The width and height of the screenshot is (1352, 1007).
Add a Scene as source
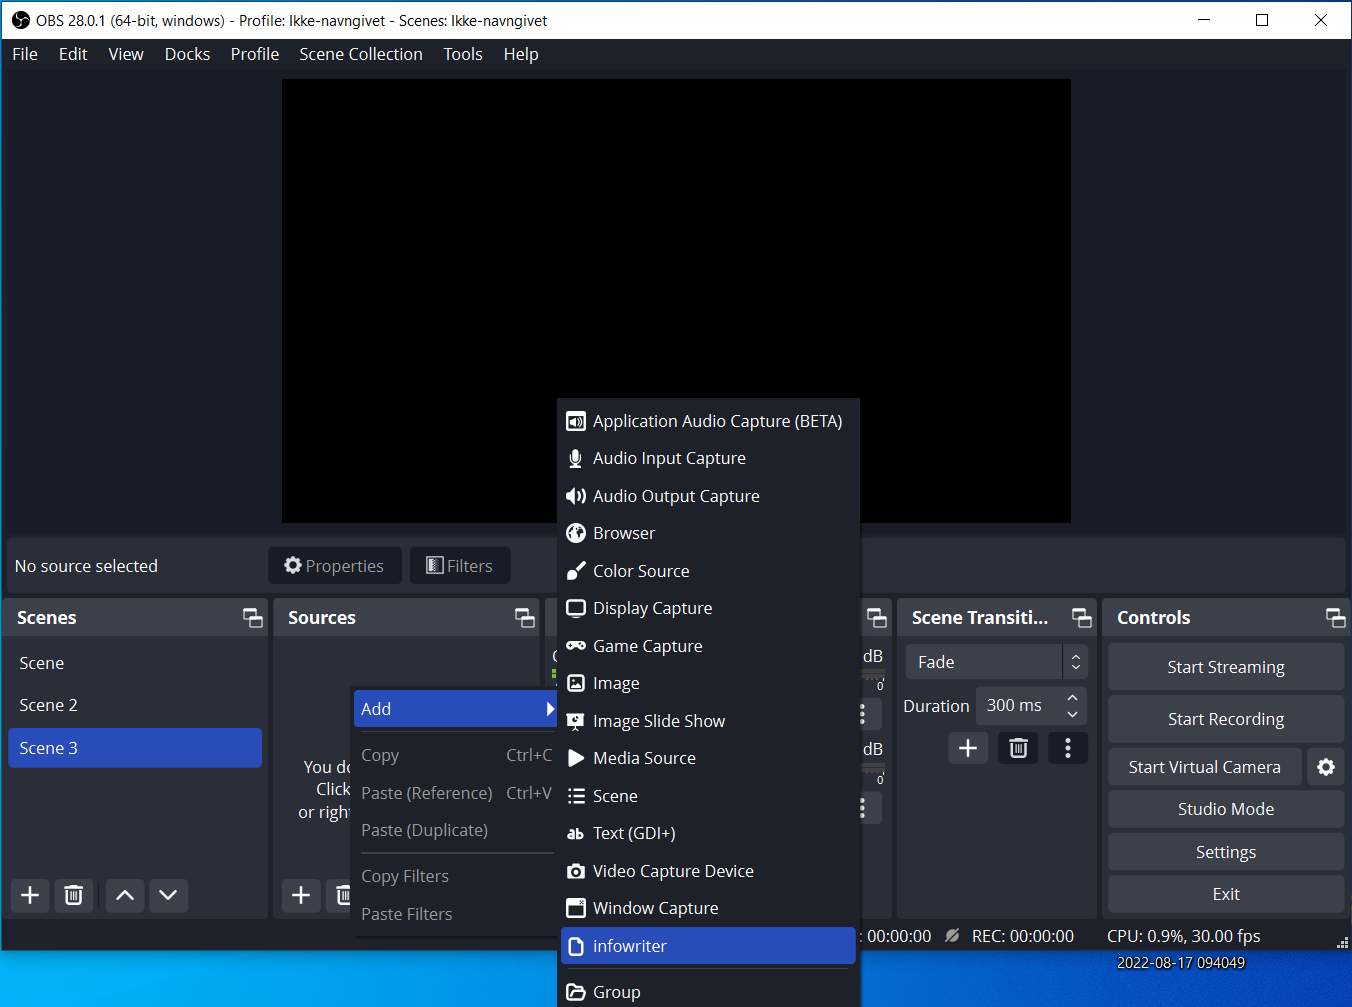708,796
